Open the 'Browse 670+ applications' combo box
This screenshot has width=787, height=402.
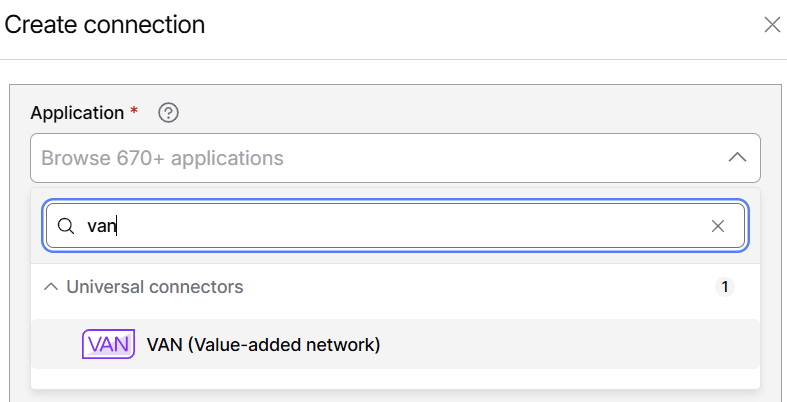pyautogui.click(x=395, y=158)
